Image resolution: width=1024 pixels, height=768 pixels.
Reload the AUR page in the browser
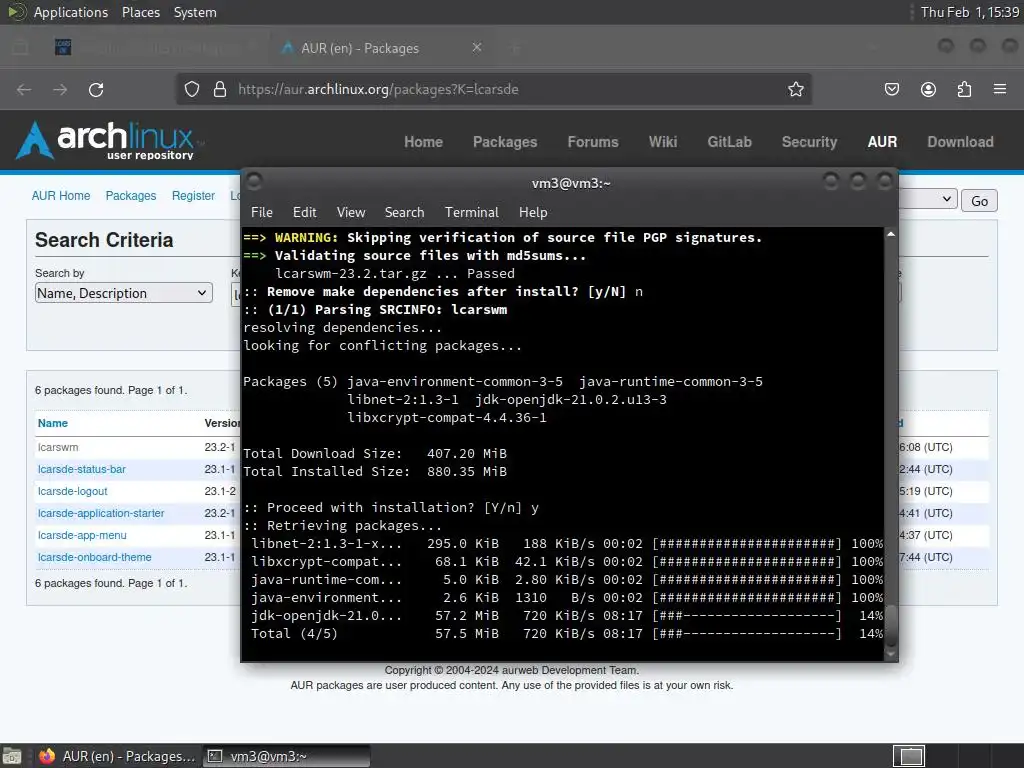pyautogui.click(x=96, y=89)
